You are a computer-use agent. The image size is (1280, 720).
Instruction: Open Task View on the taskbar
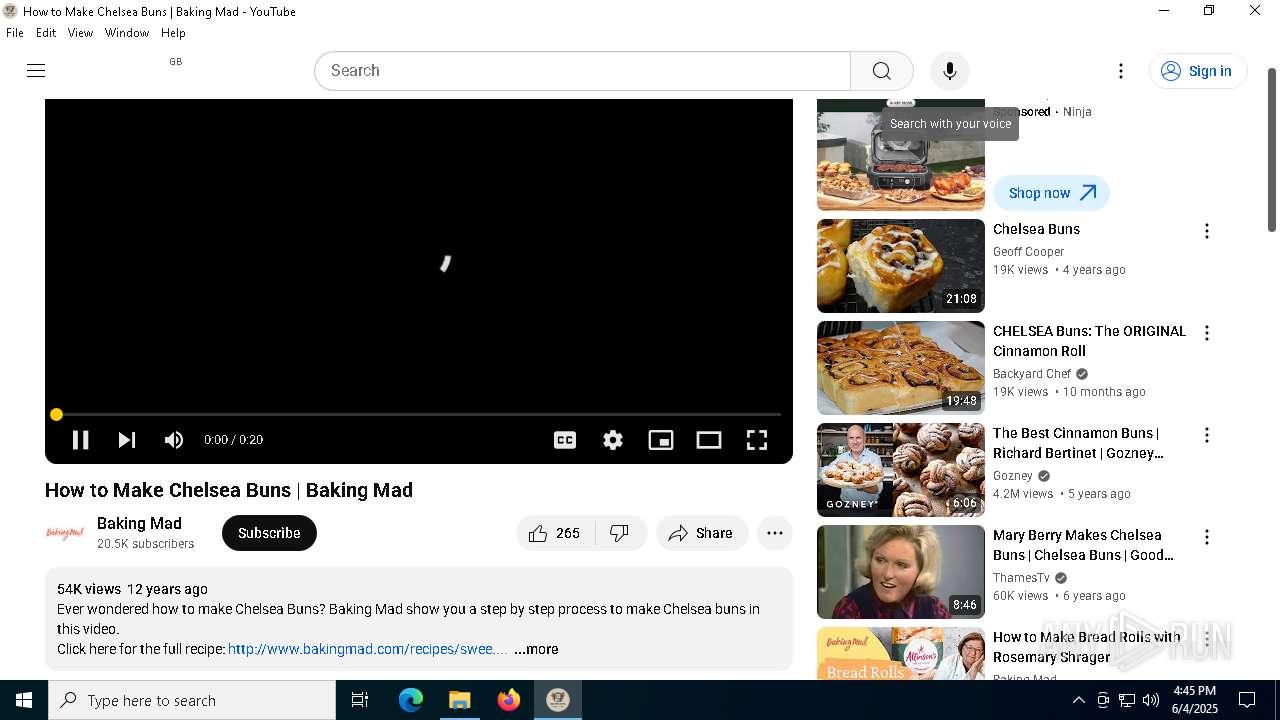click(360, 700)
